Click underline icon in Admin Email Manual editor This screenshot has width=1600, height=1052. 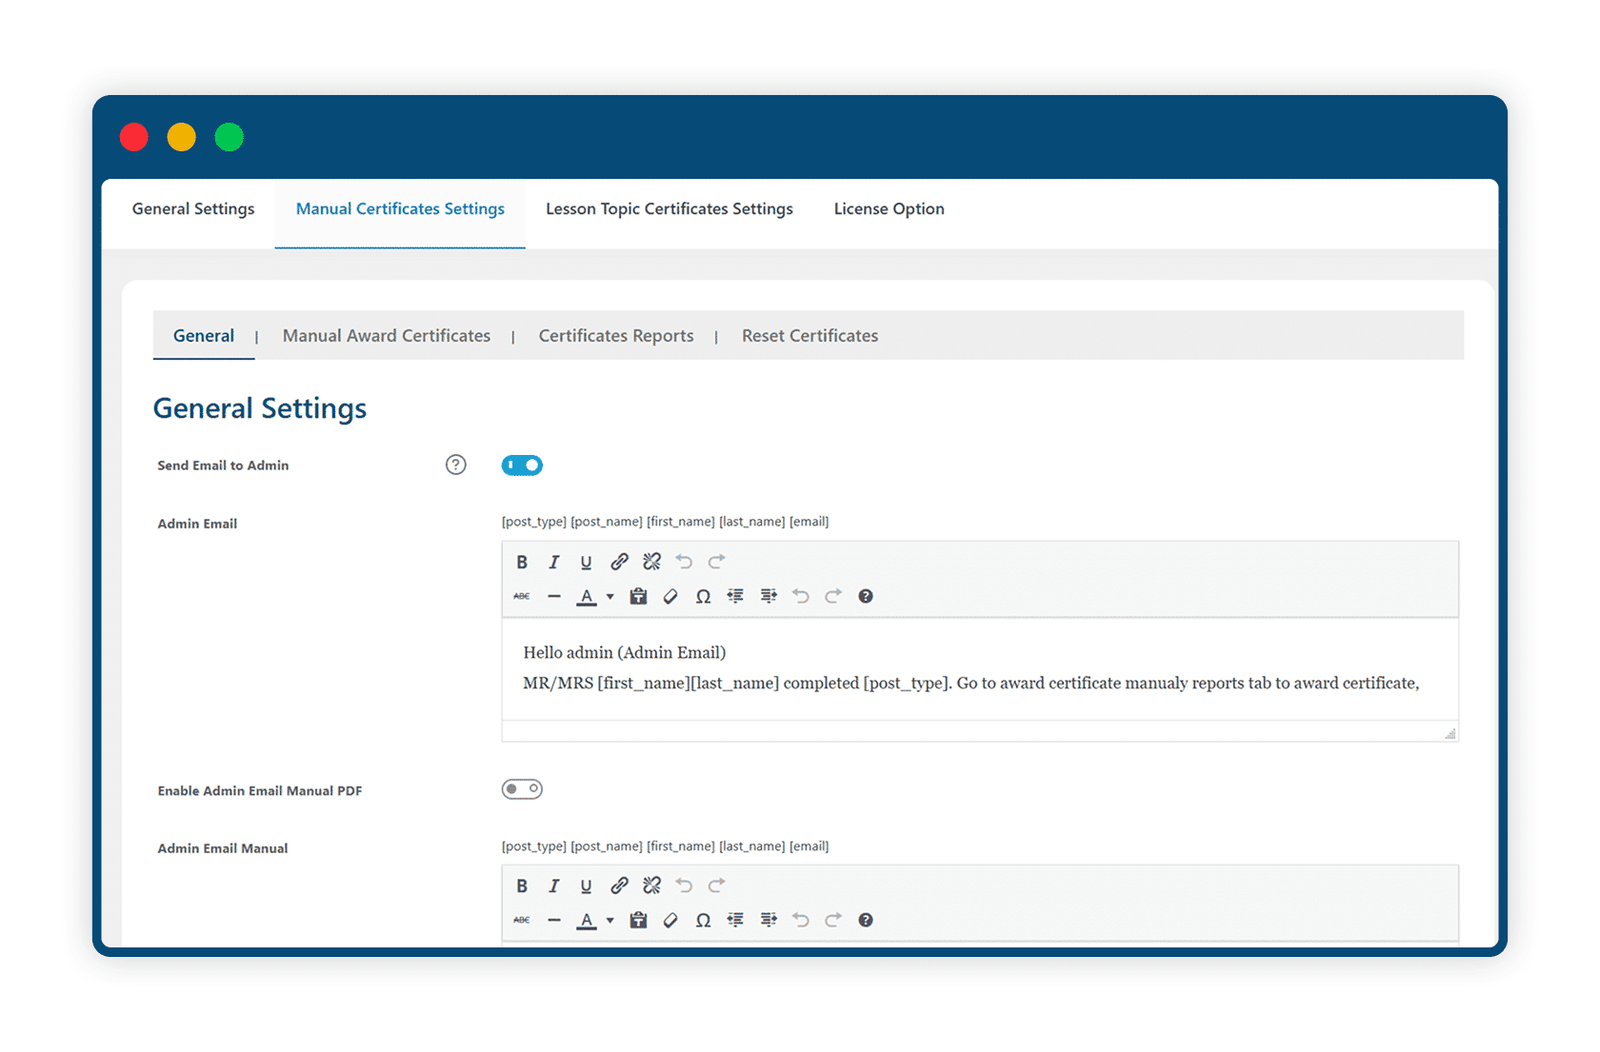586,886
